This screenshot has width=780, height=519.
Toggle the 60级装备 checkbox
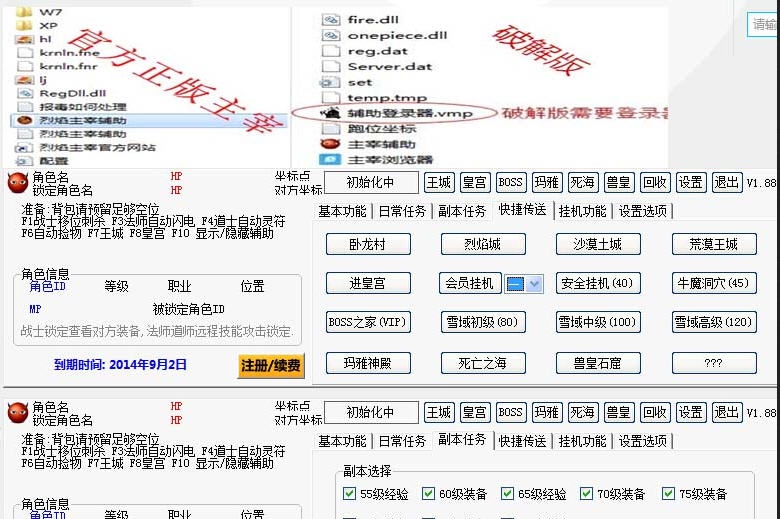[x=428, y=494]
